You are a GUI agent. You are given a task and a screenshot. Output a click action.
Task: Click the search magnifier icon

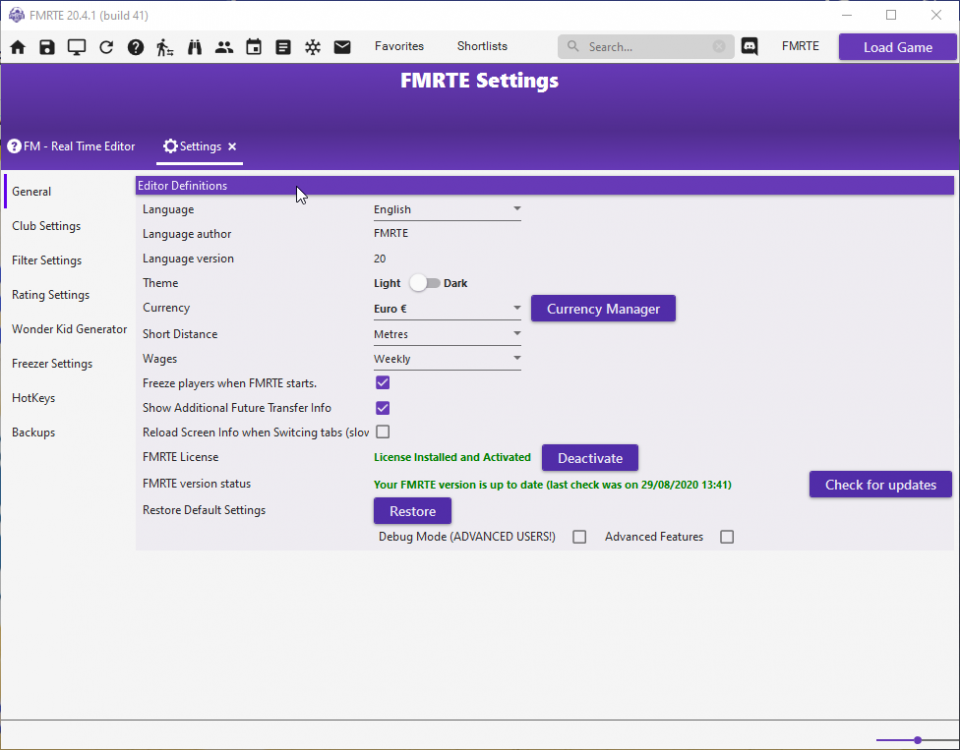573,47
